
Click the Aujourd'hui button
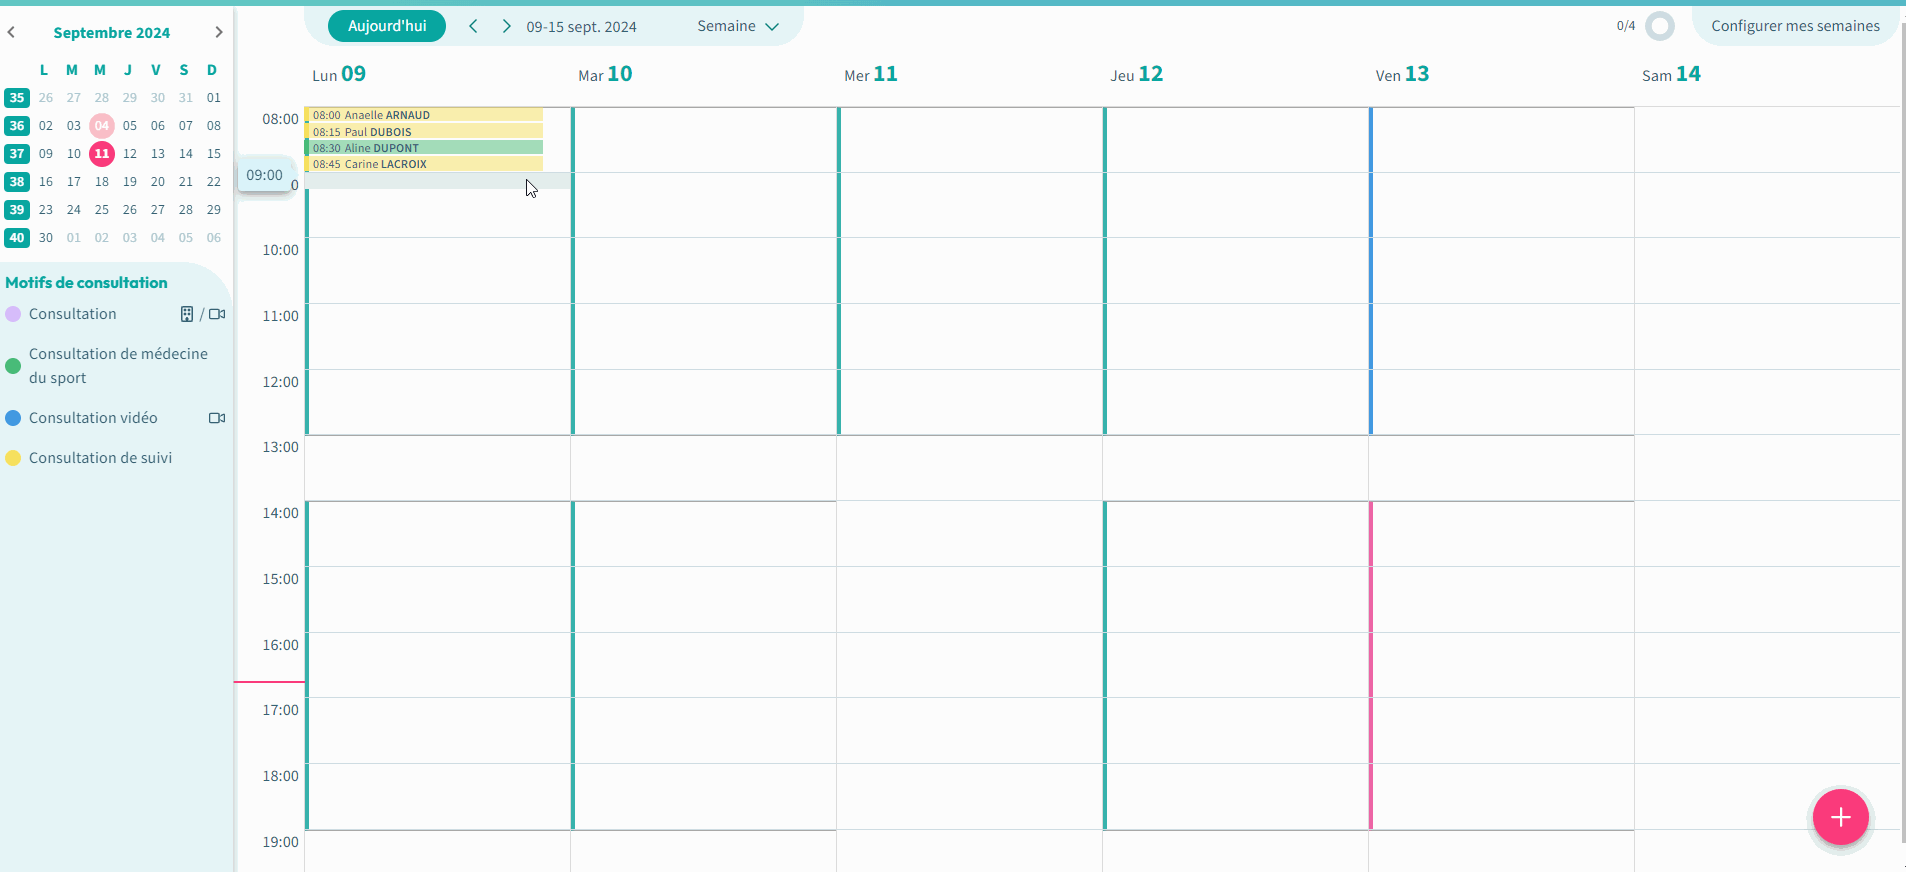387,26
